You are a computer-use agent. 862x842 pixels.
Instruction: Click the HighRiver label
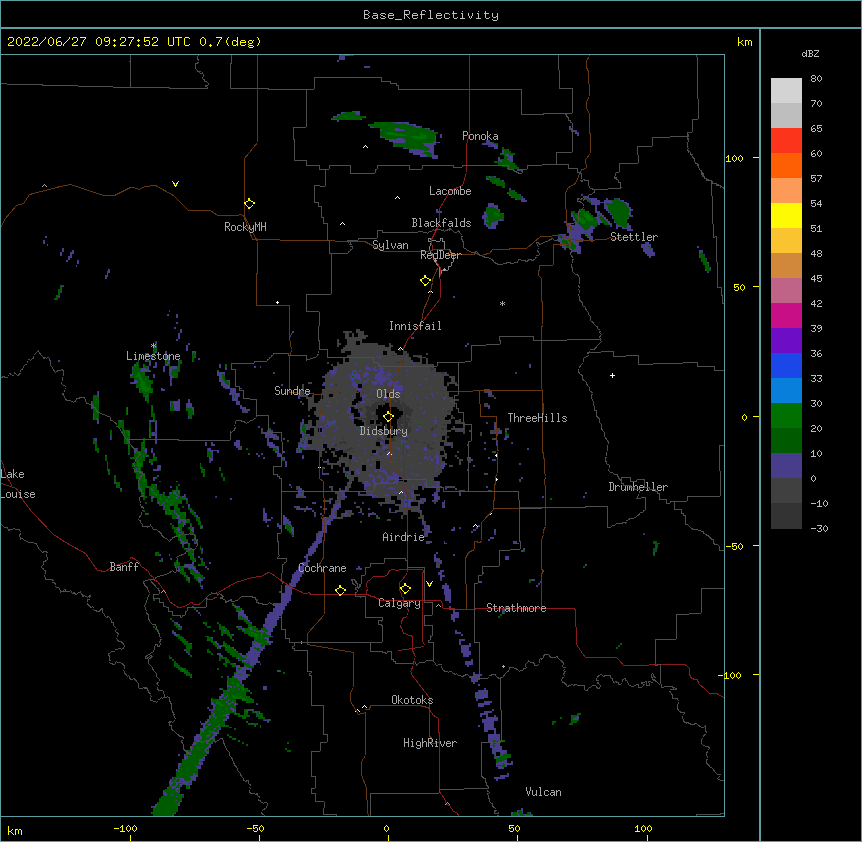(430, 743)
